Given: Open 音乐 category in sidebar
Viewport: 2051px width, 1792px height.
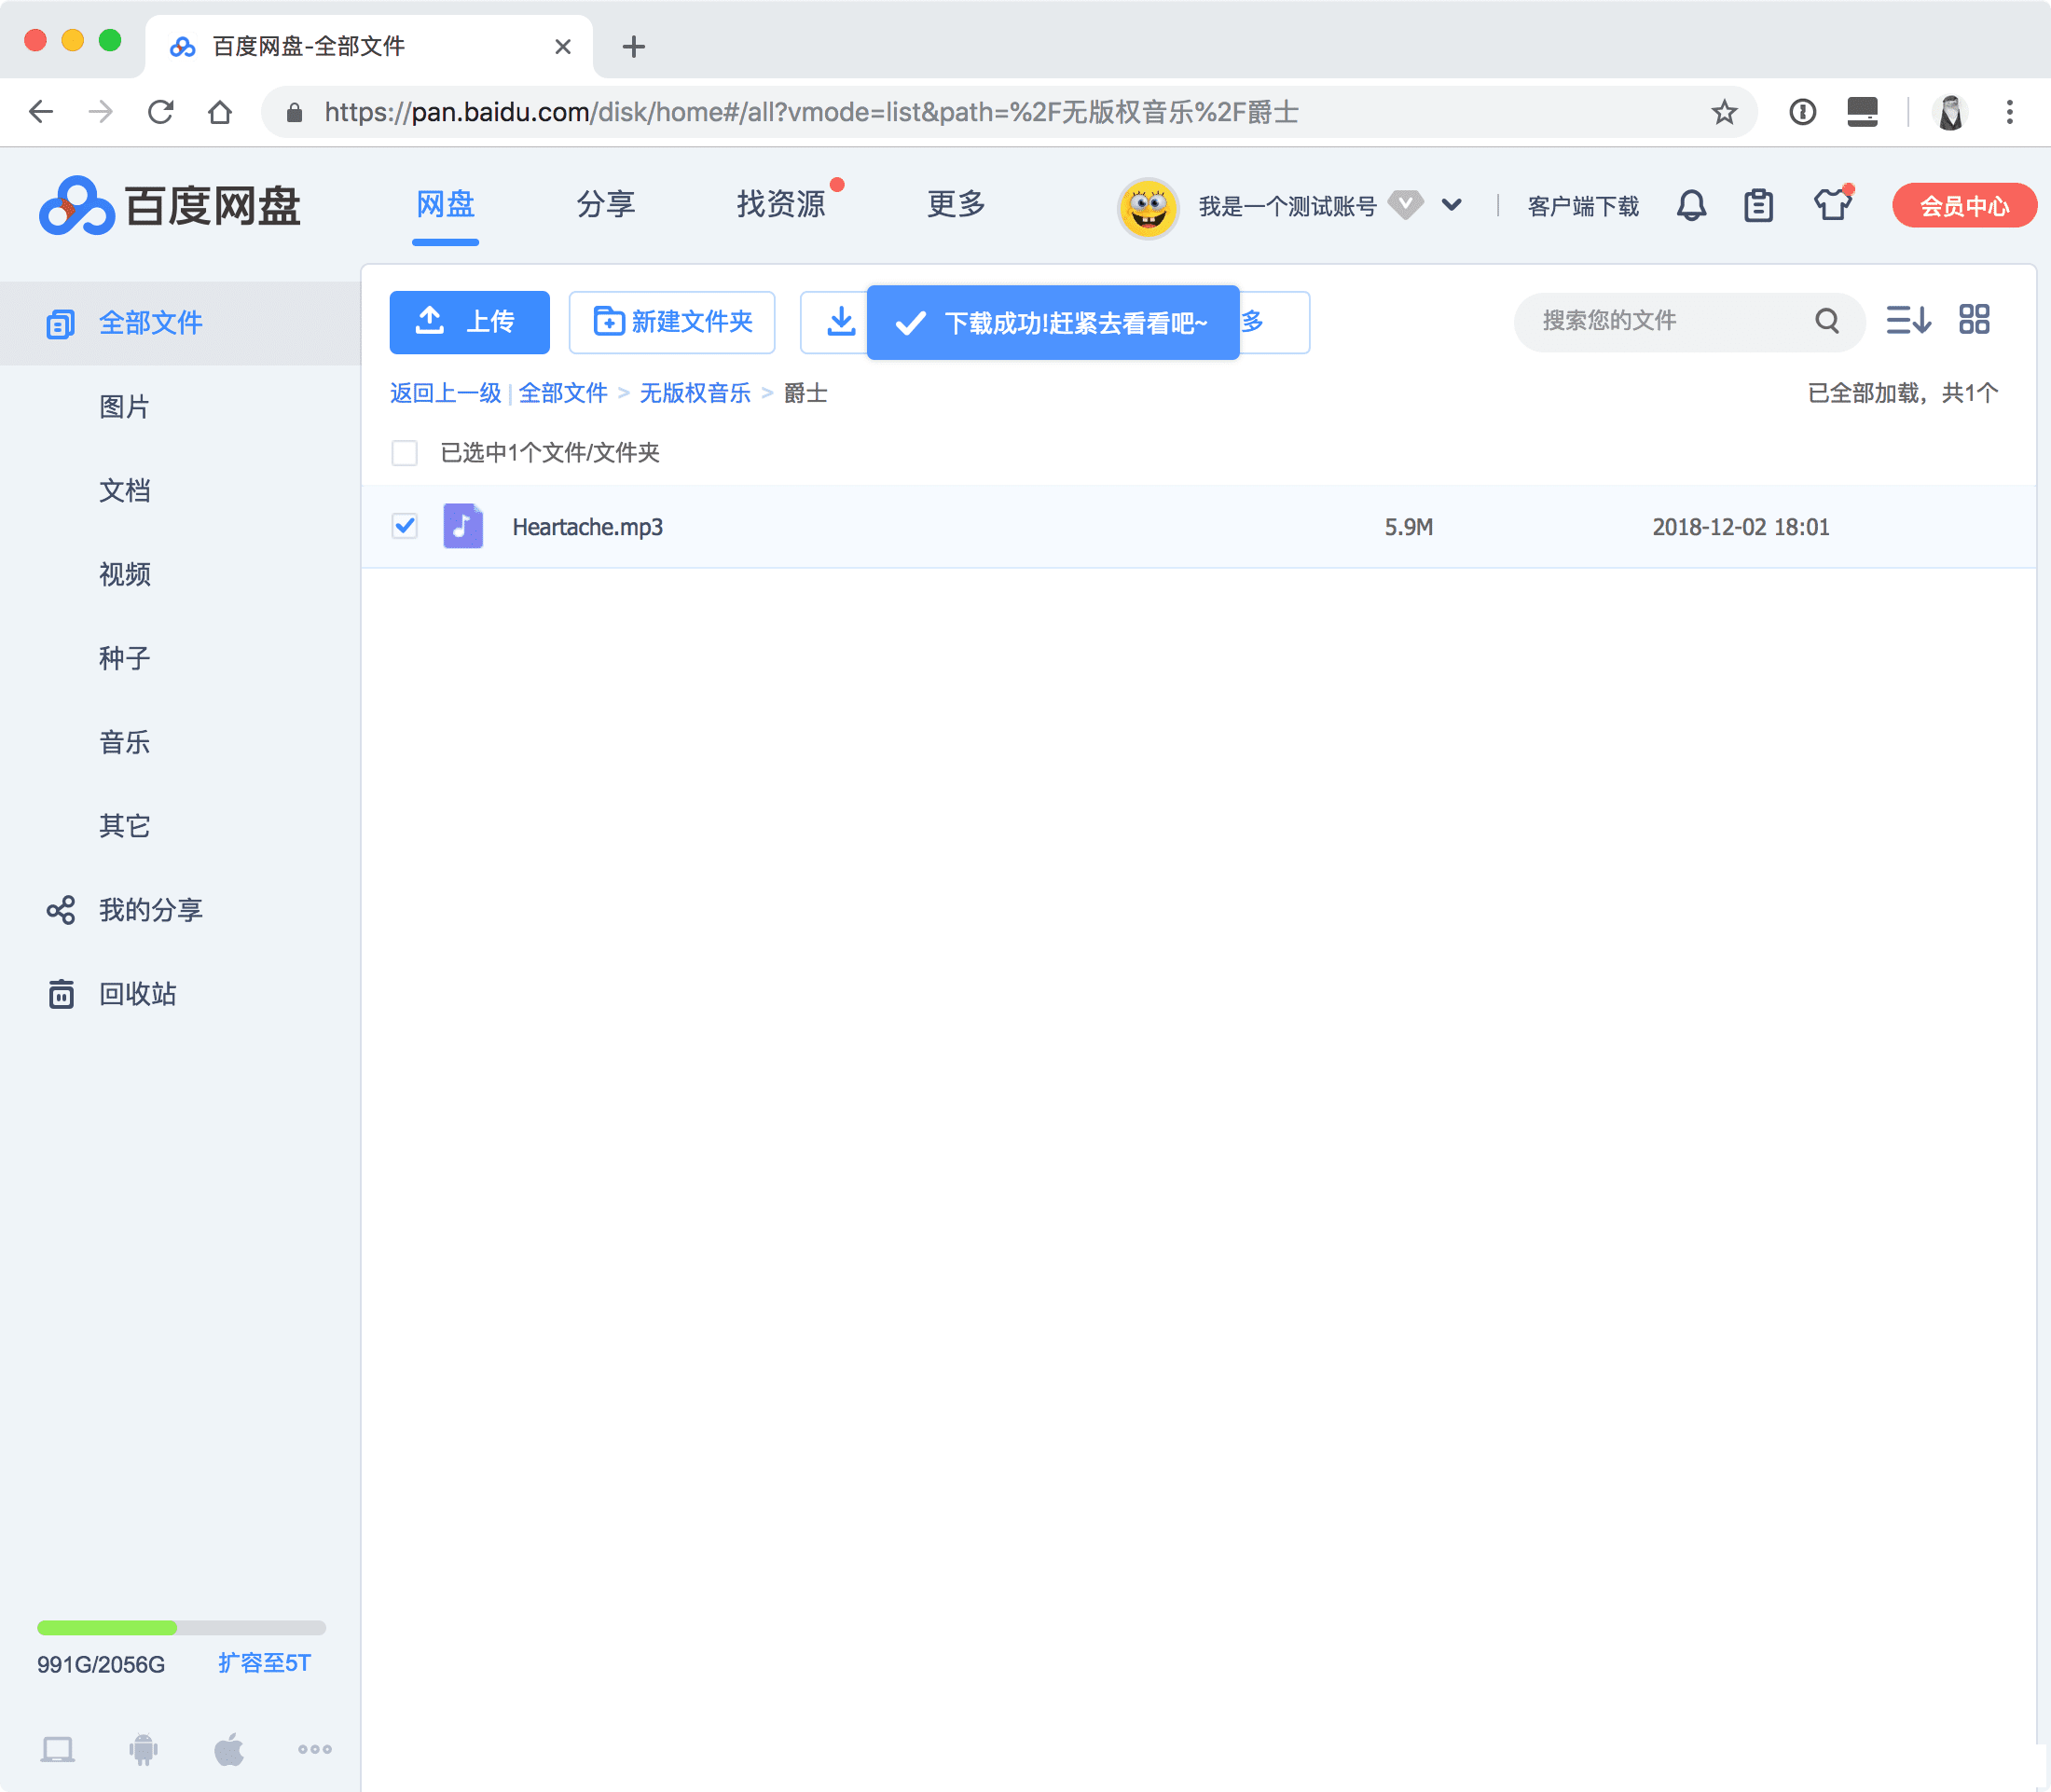Looking at the screenshot, I should 124,742.
